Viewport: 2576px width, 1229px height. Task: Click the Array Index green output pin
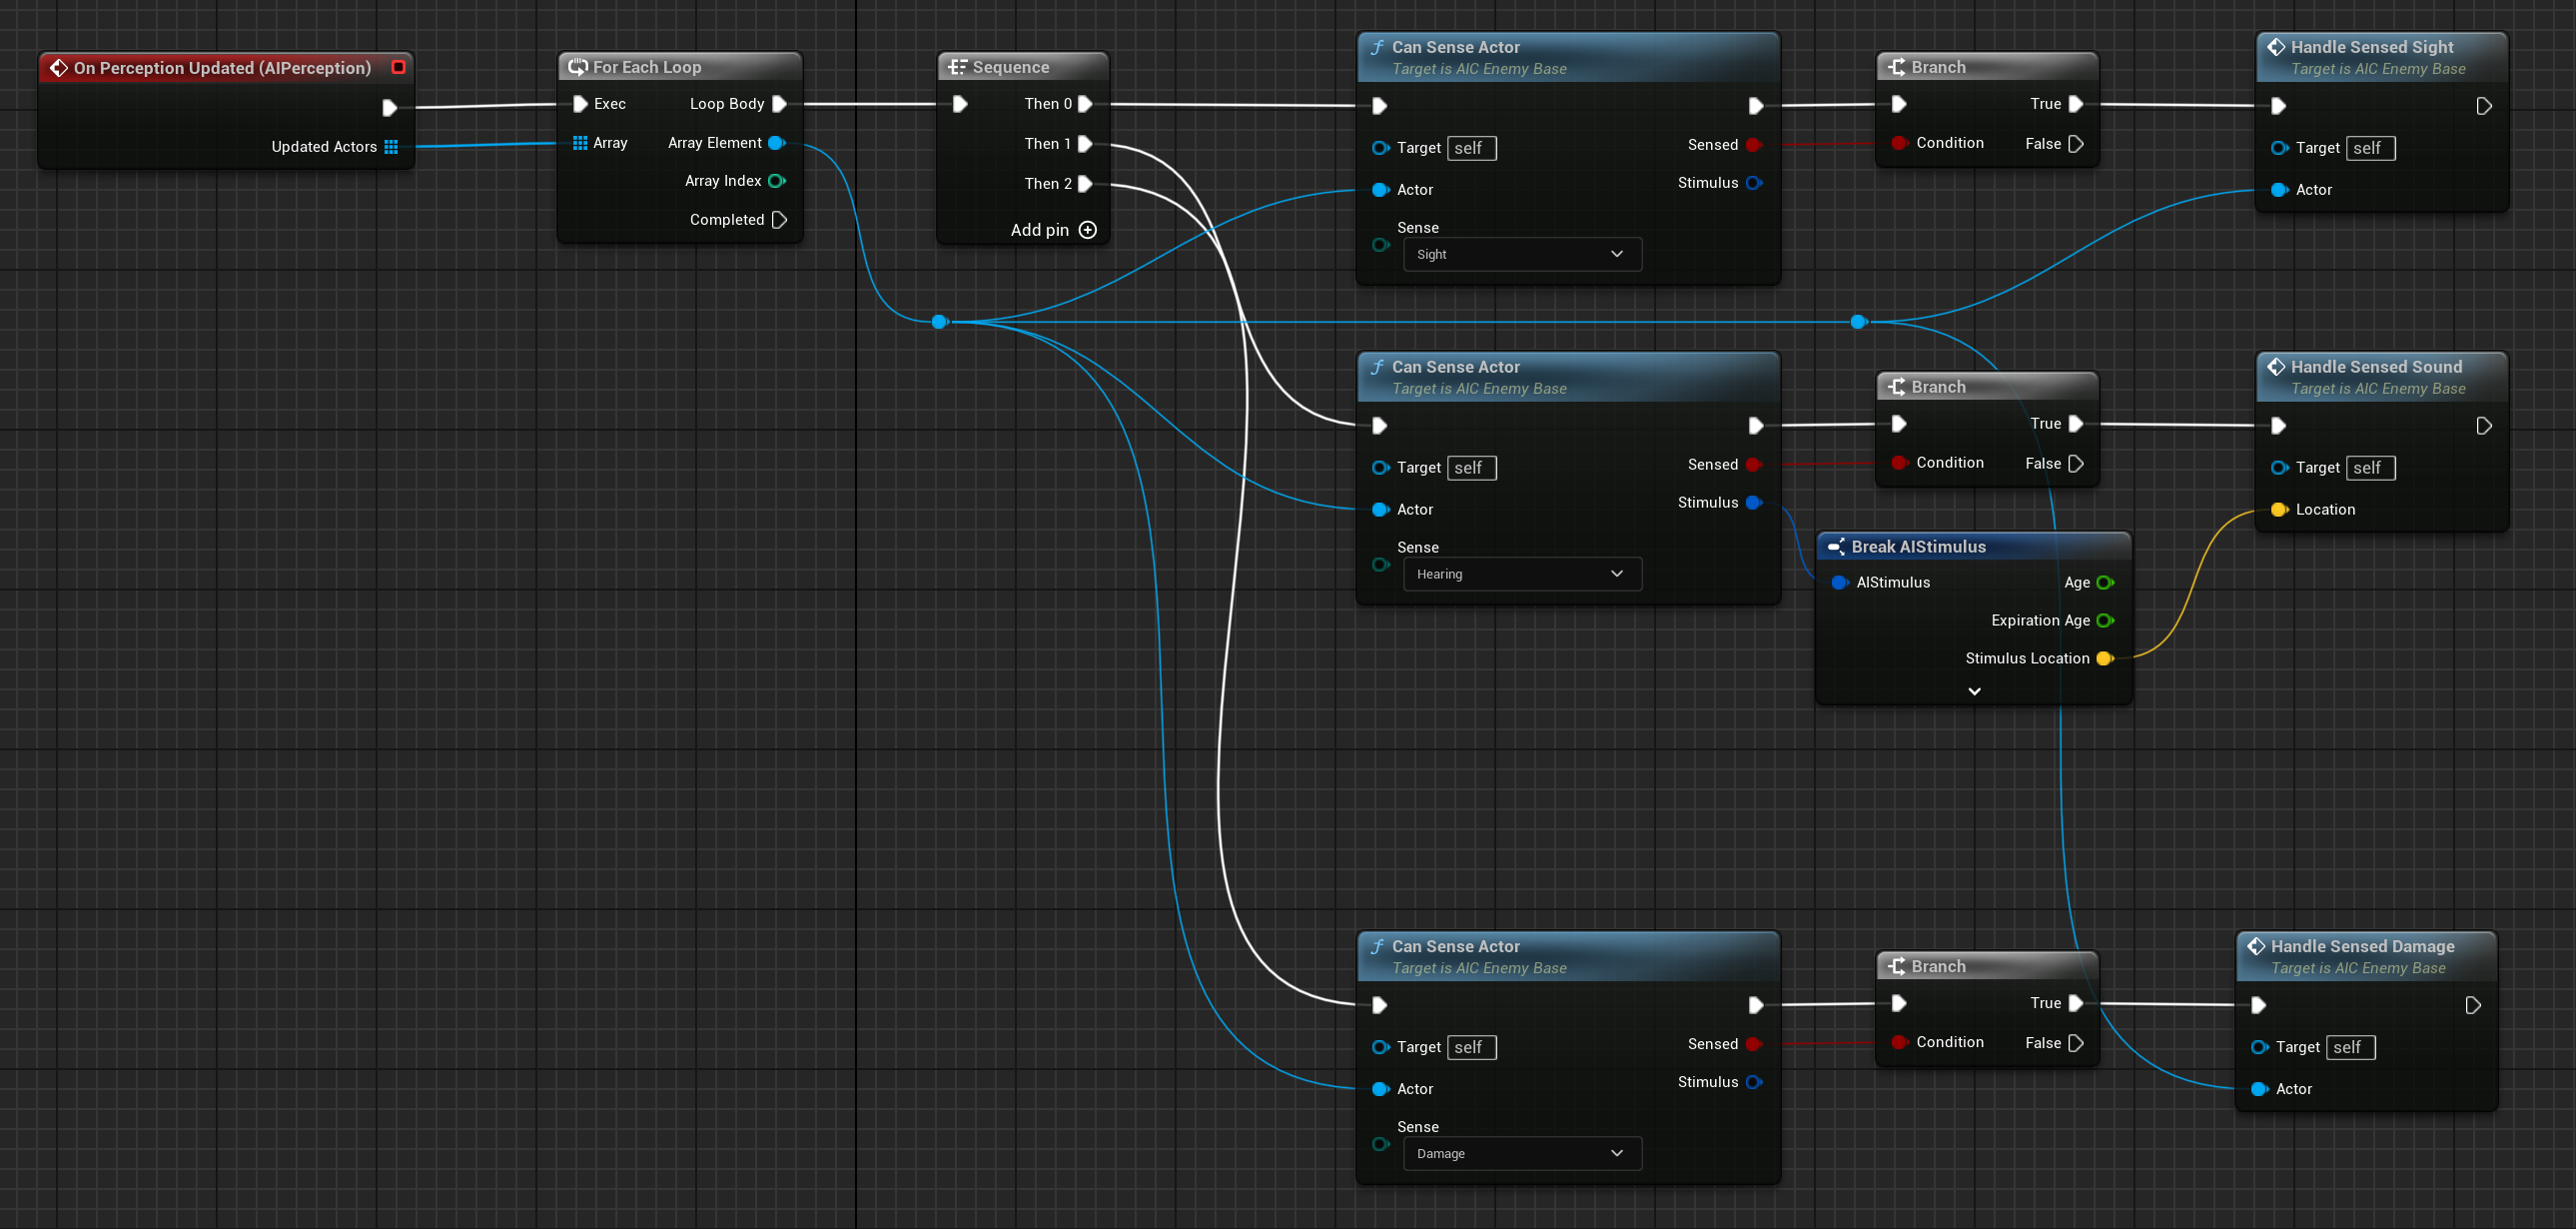776,181
